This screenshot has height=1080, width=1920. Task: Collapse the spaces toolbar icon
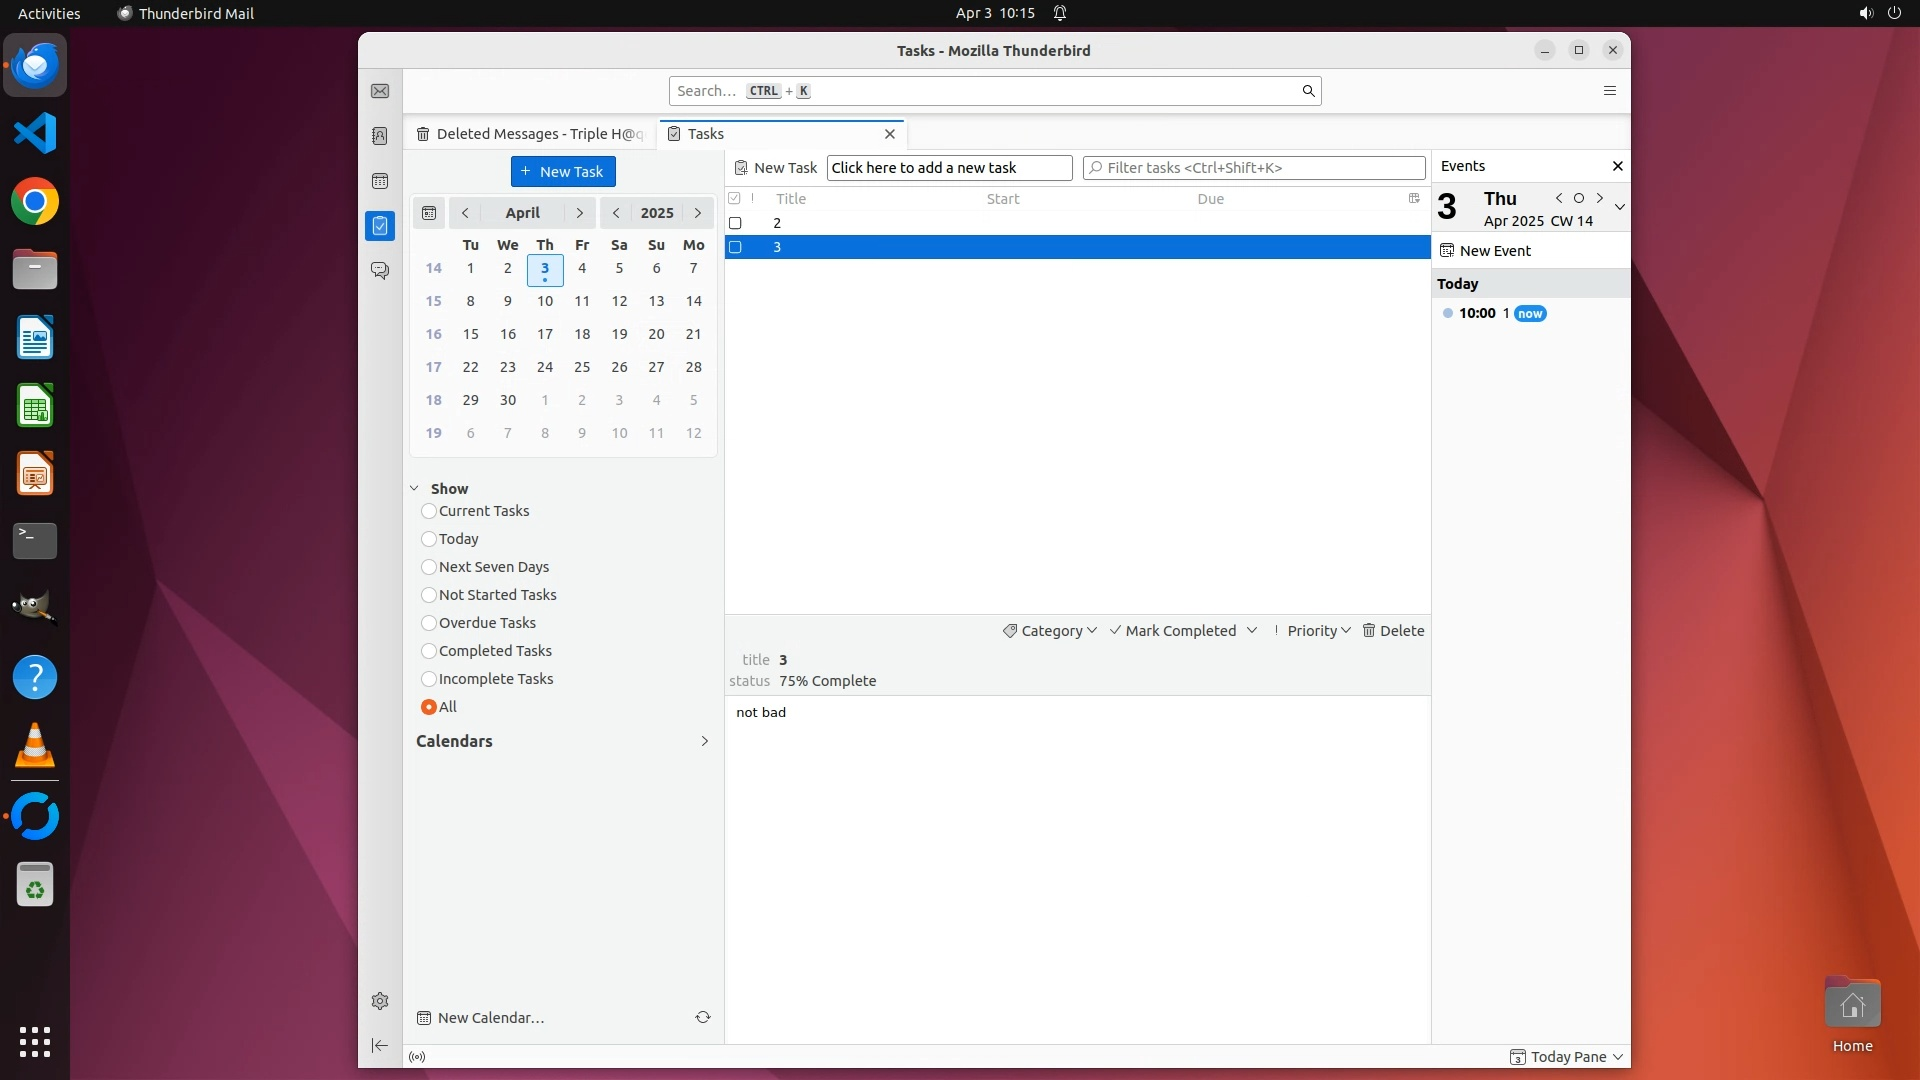pyautogui.click(x=380, y=1046)
